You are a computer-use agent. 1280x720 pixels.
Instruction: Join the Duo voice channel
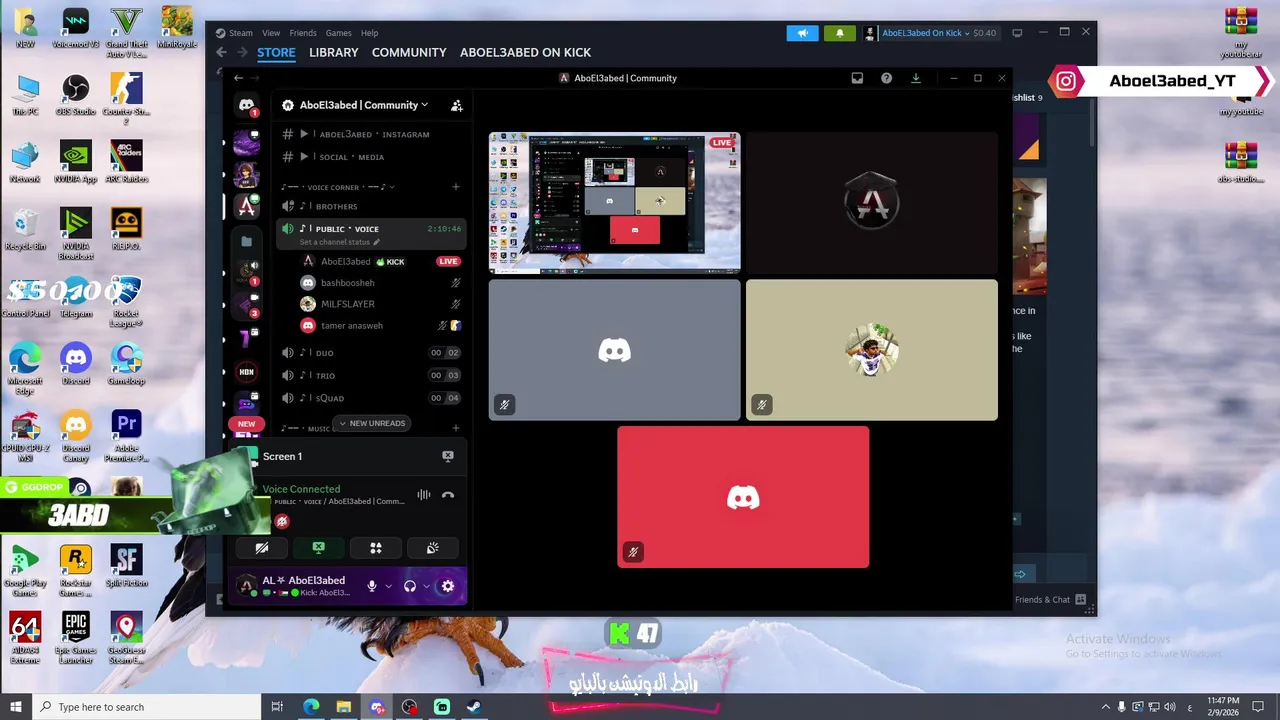point(370,353)
